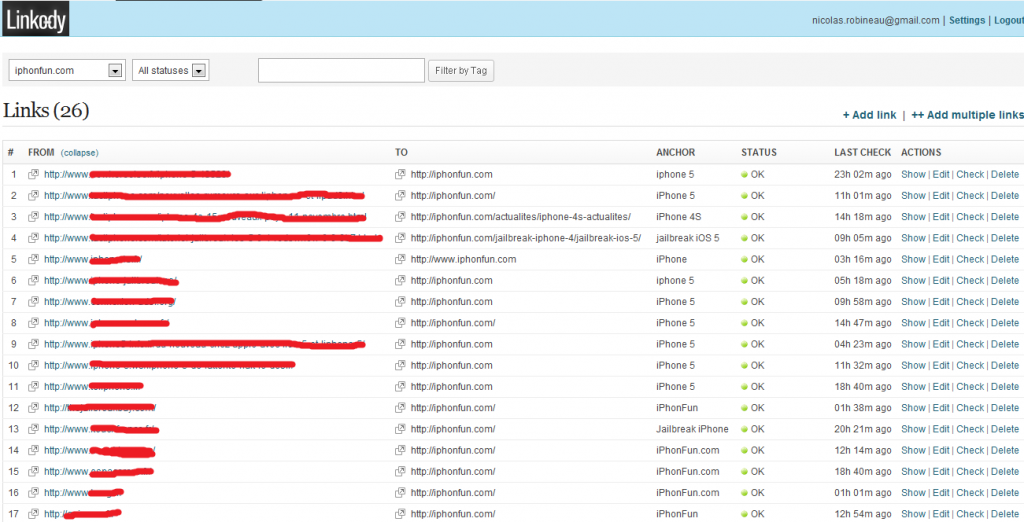Image resolution: width=1024 pixels, height=522 pixels.
Task: Open TO link iphonfun.com/actualites/iphone-4s-actualites/
Action: coord(520,217)
